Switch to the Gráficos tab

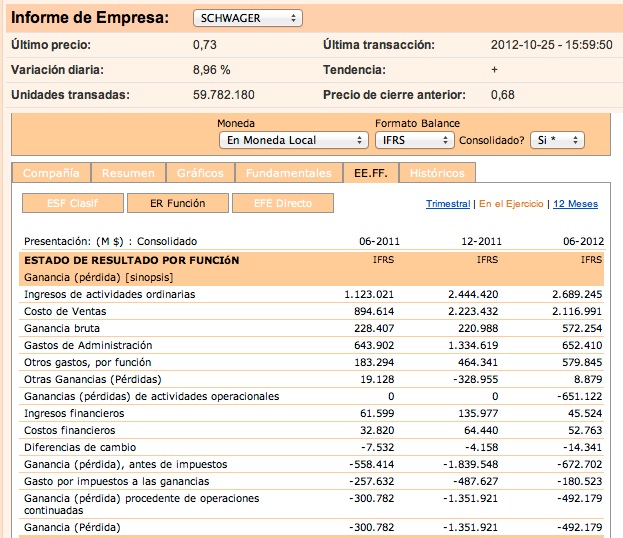point(200,173)
